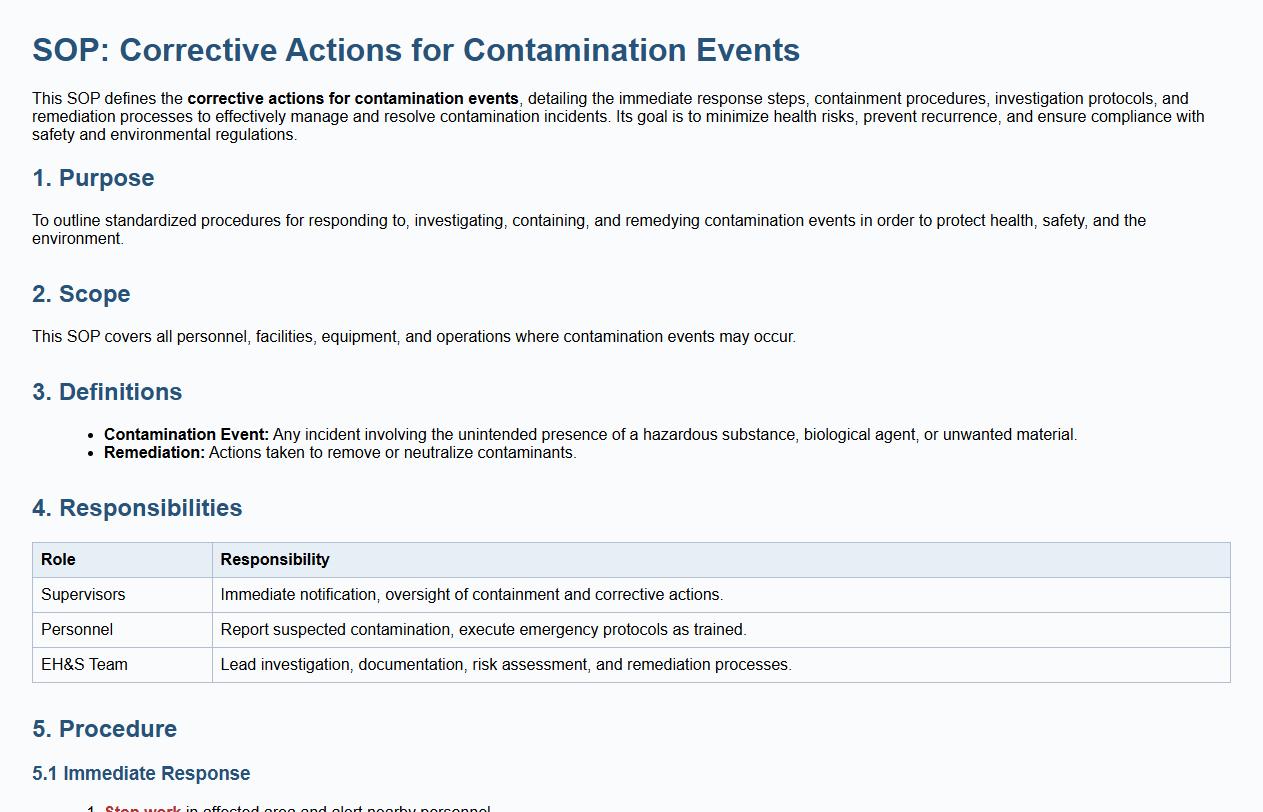The image size is (1263, 812).
Task: Click the 'Report suspected contamination' cell
Action: click(483, 630)
